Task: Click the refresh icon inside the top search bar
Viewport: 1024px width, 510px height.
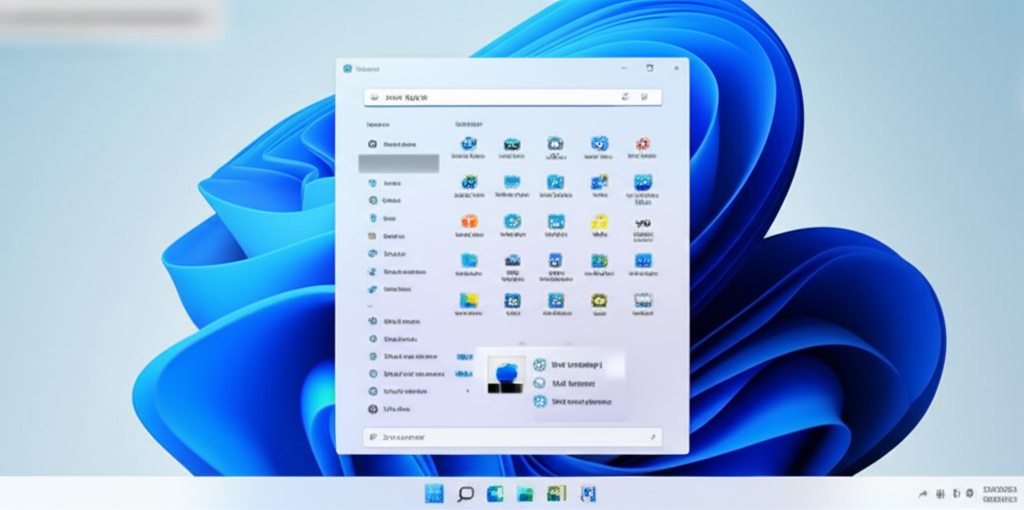Action: coord(625,97)
